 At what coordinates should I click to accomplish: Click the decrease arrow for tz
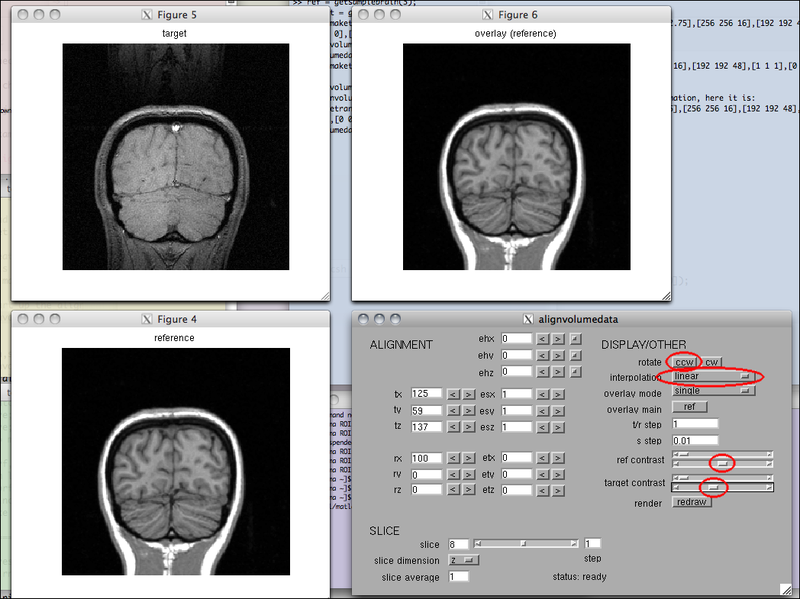pos(453,426)
